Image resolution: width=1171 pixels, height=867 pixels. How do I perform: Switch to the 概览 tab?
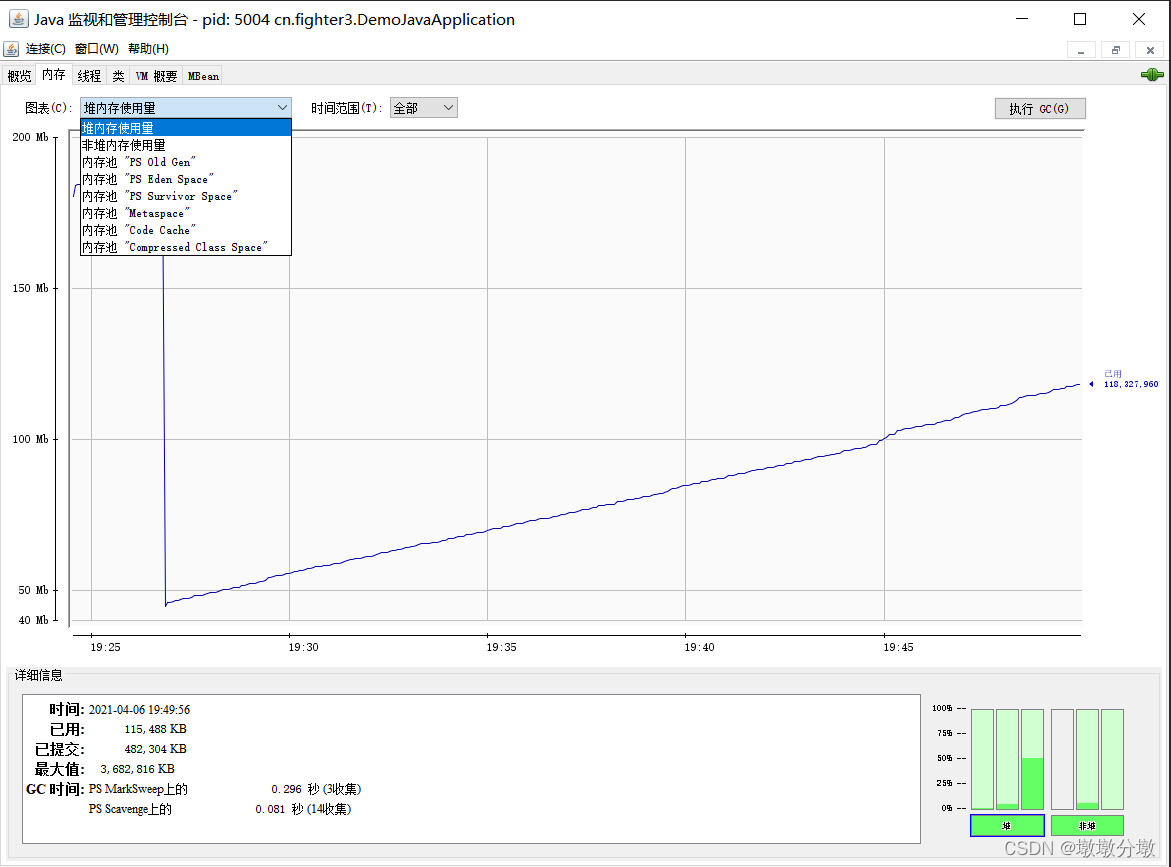[19, 76]
